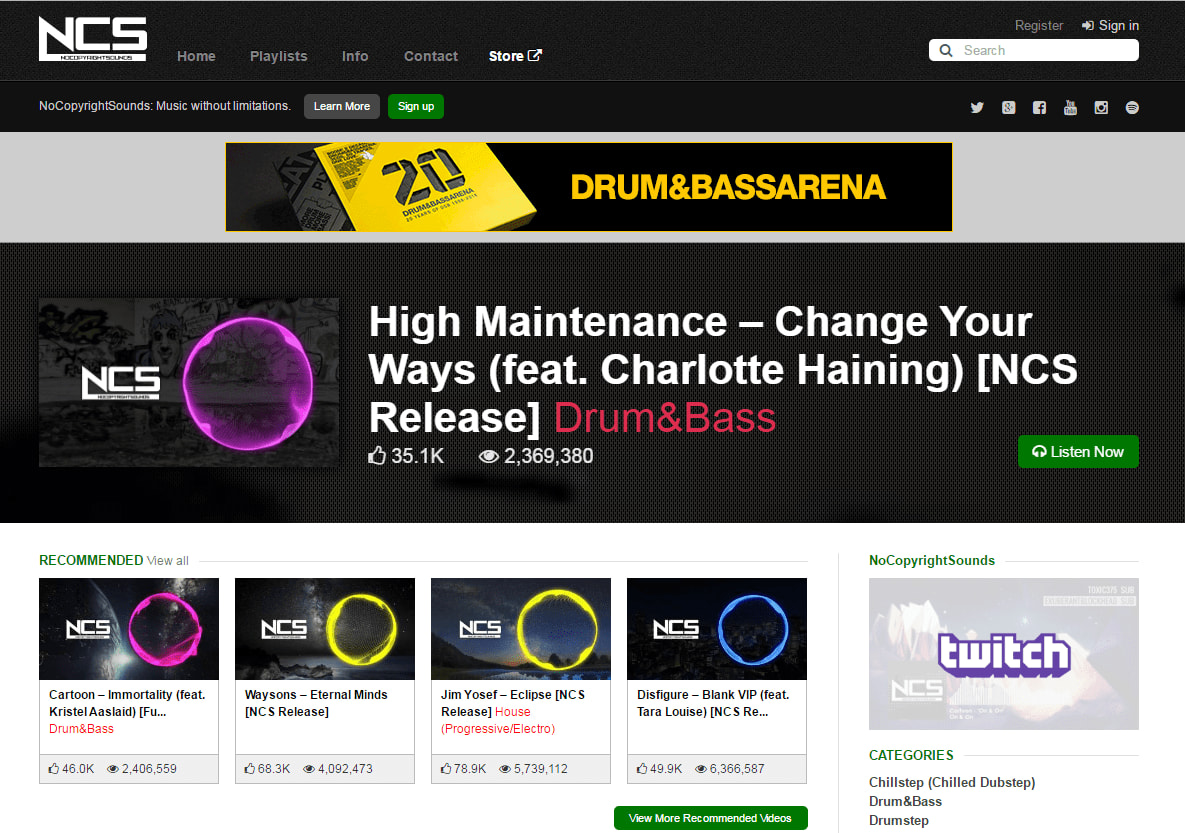Open the Playlists menu item
Image resolution: width=1185 pixels, height=833 pixels.
coord(278,56)
